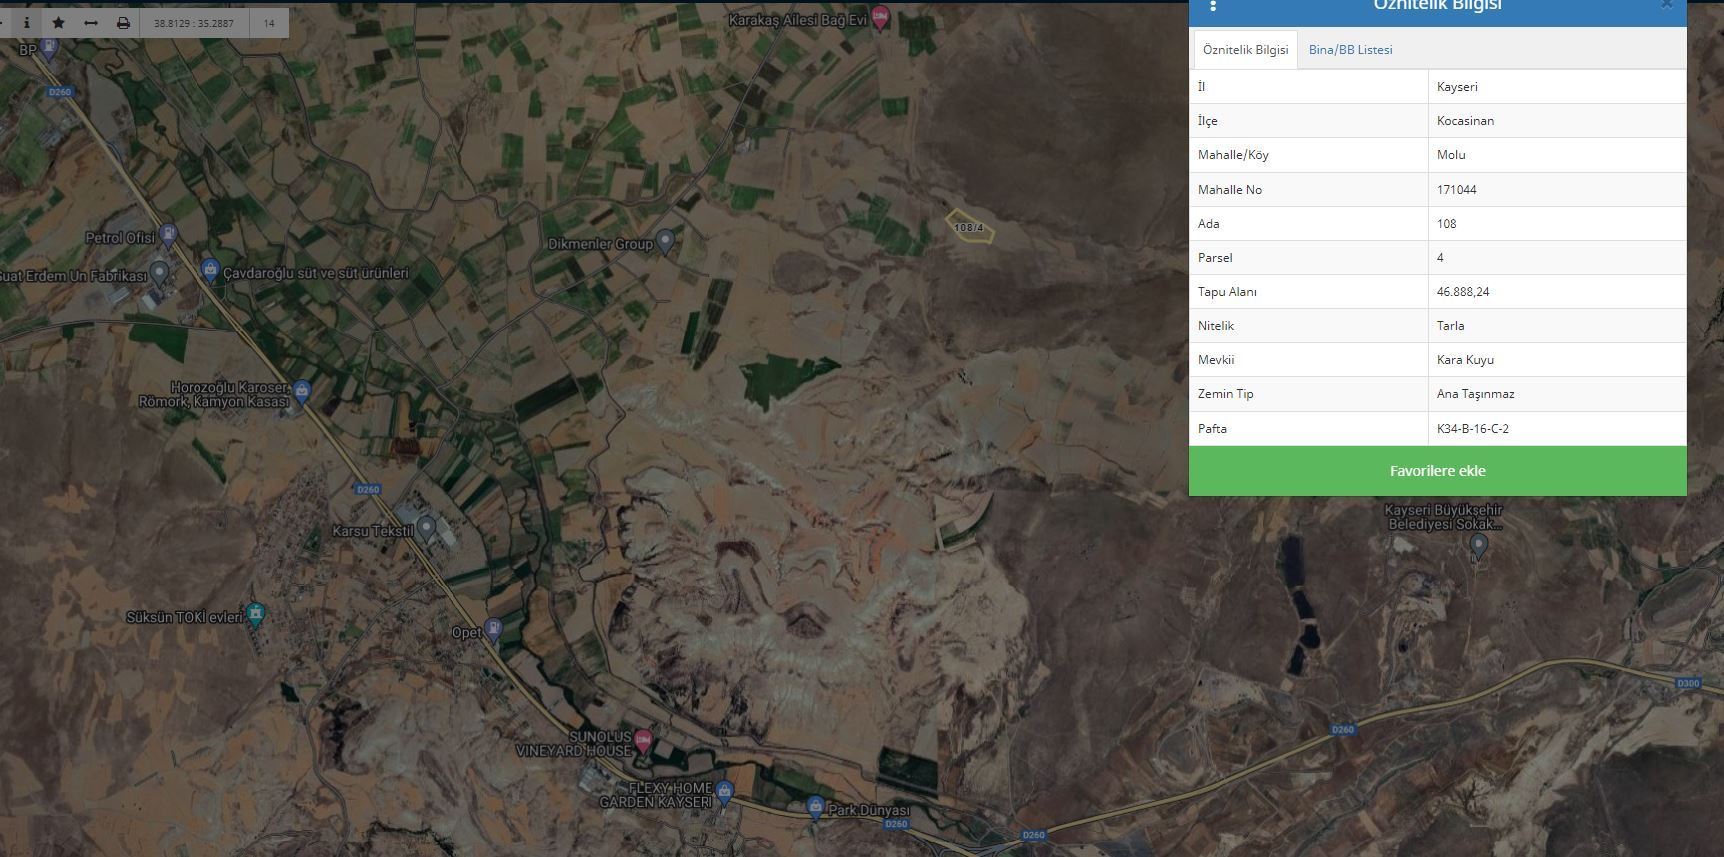This screenshot has height=857, width=1724.
Task: Click the star favorites icon in toolbar
Action: (58, 23)
